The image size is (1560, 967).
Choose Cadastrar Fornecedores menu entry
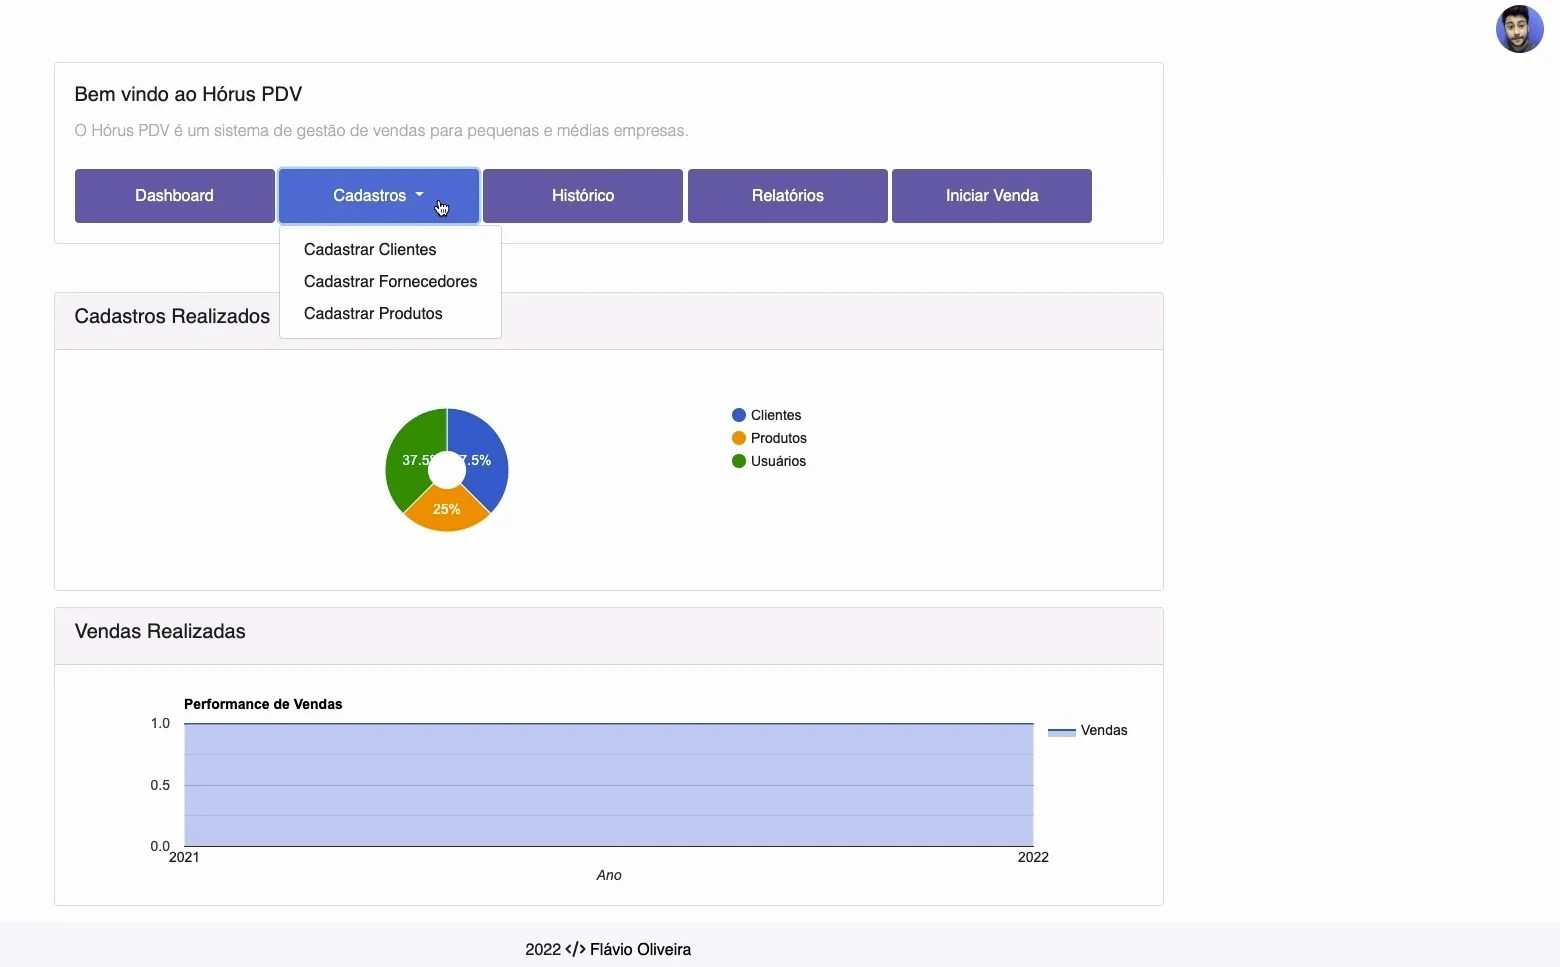[390, 281]
